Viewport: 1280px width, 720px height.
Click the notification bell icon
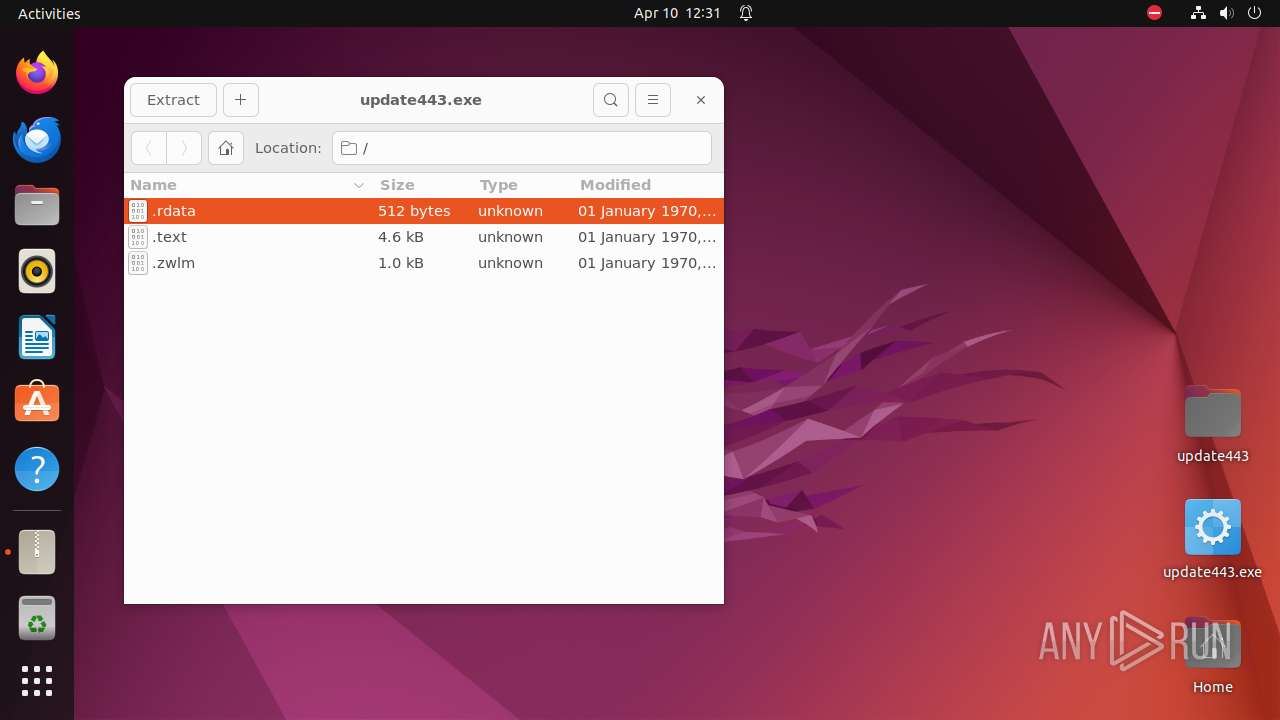pyautogui.click(x=746, y=13)
